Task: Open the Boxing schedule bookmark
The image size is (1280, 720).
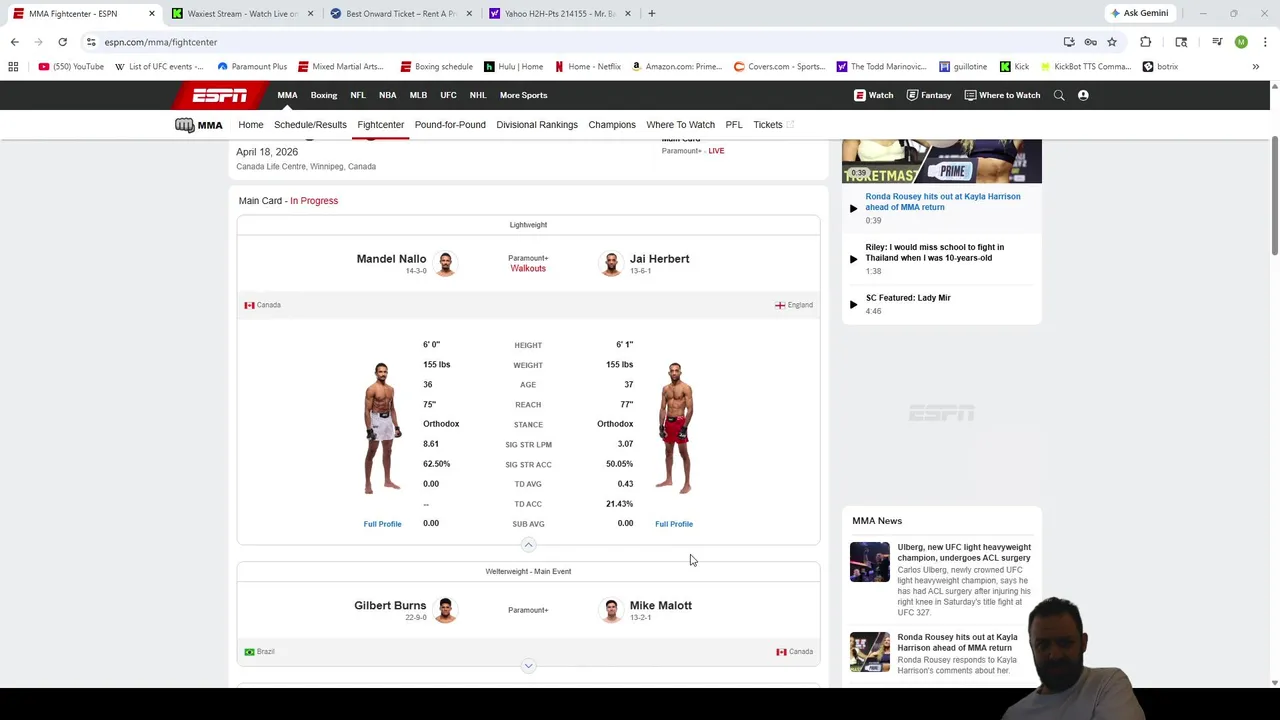Action: coord(437,66)
